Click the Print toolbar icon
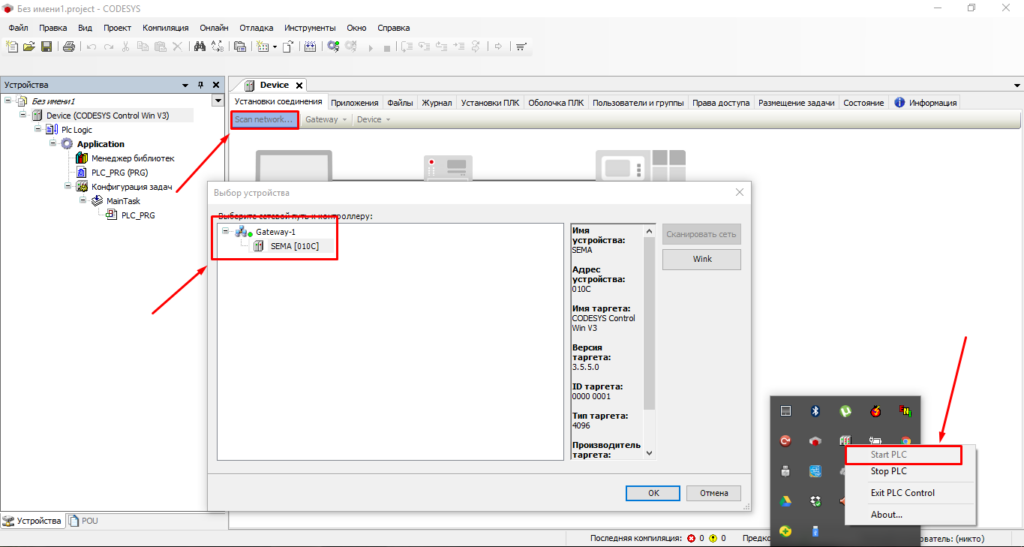This screenshot has width=1024, height=547. tap(69, 46)
